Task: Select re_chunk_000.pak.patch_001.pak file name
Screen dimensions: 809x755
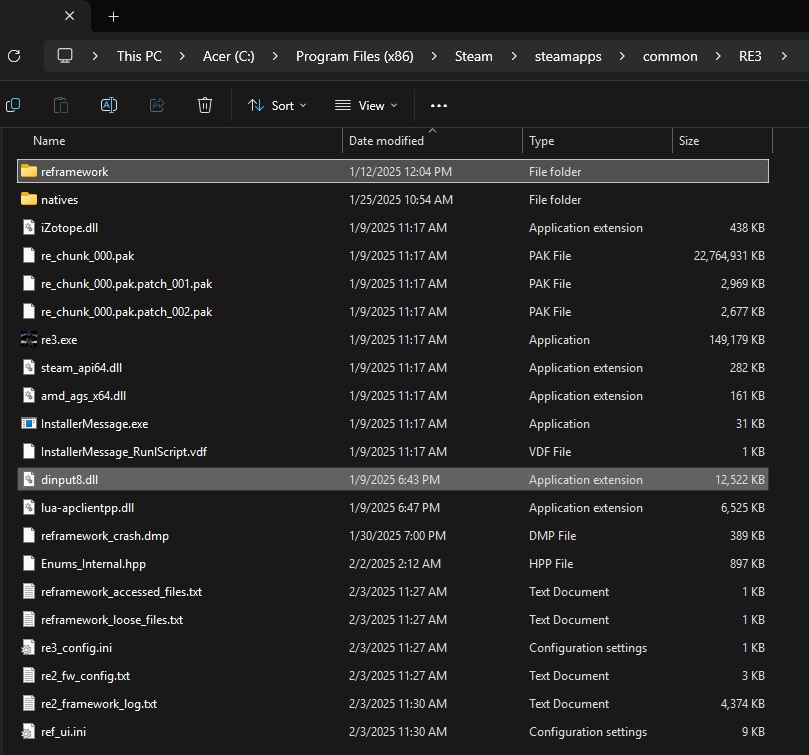Action: click(x=126, y=283)
